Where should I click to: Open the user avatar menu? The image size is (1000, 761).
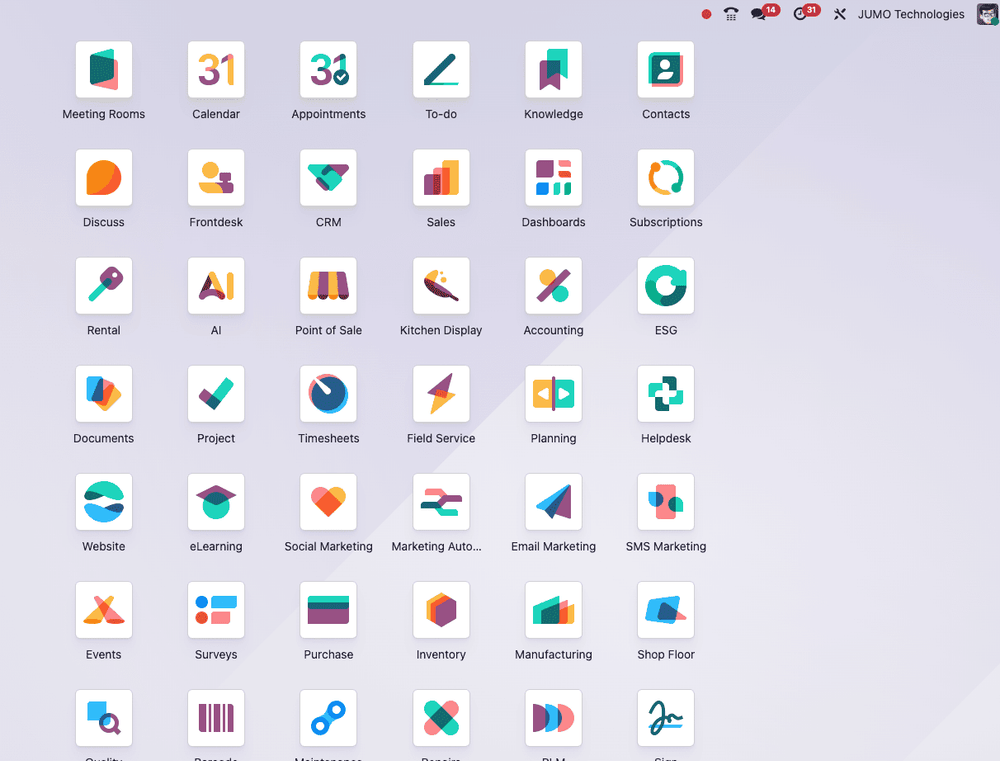(986, 14)
